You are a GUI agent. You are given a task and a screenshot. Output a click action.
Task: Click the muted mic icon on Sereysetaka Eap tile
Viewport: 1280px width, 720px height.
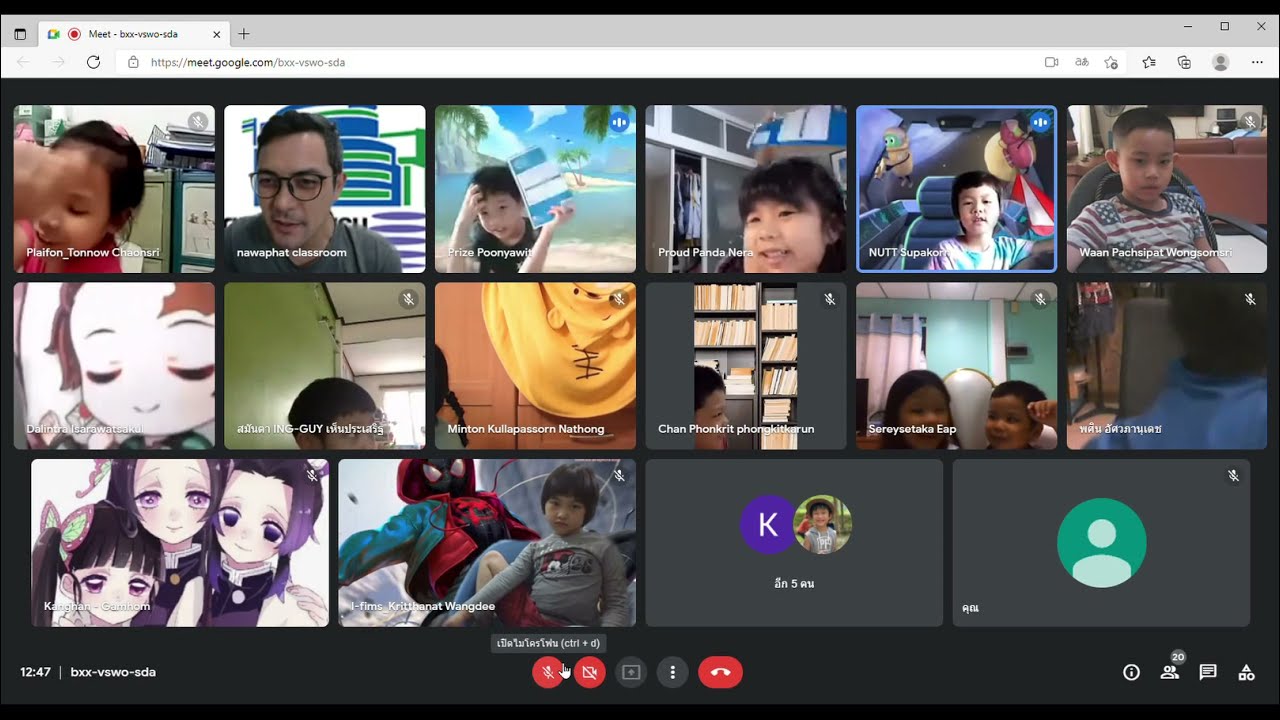(1040, 299)
